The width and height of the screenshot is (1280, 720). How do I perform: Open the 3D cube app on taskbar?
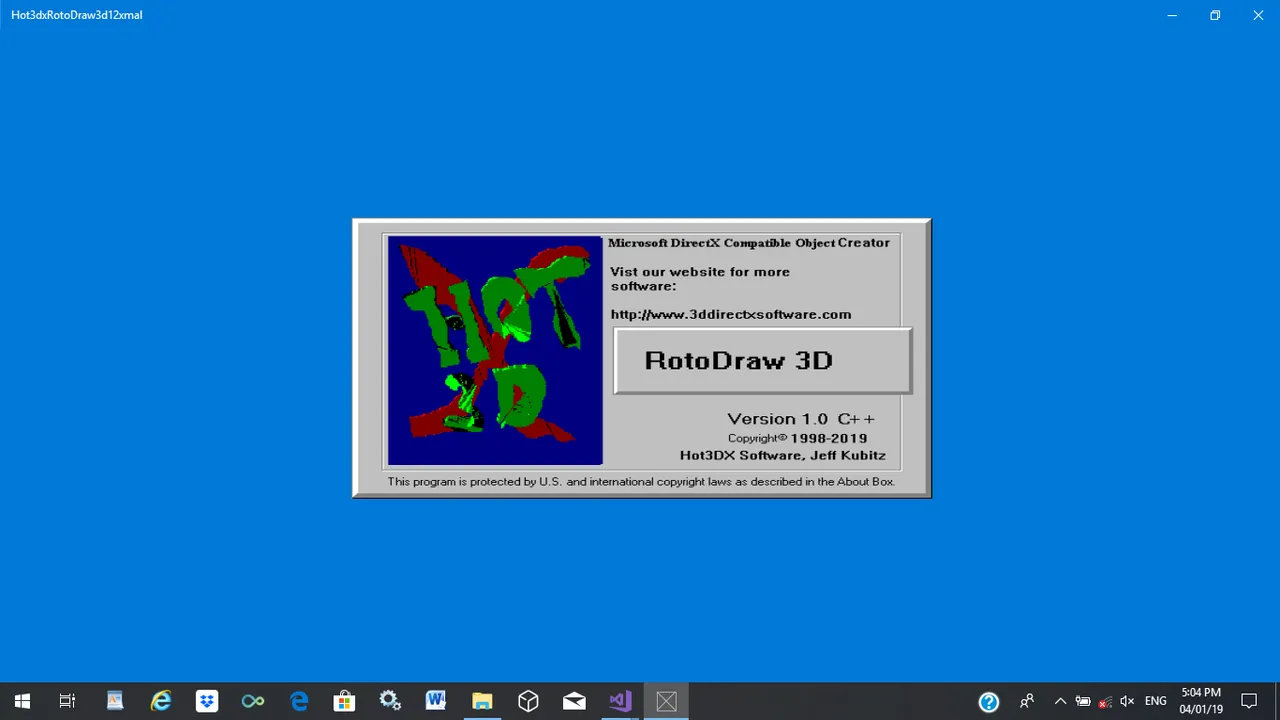528,701
